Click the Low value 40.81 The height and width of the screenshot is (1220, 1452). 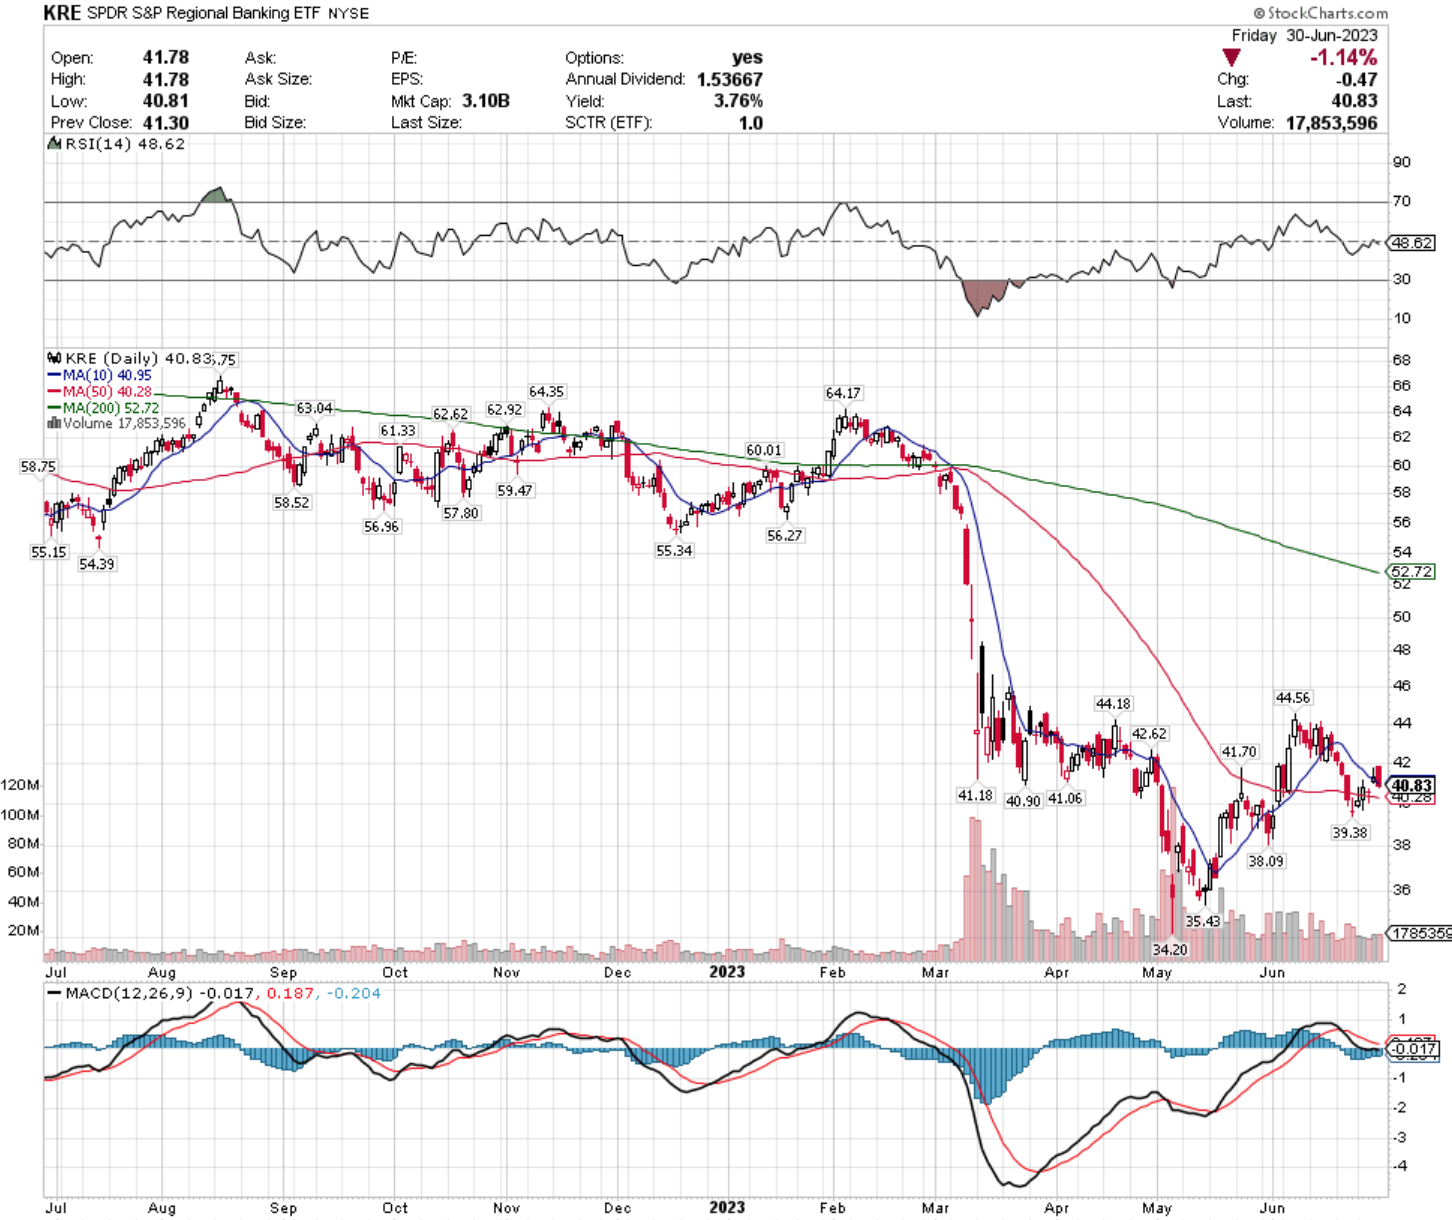pos(165,101)
